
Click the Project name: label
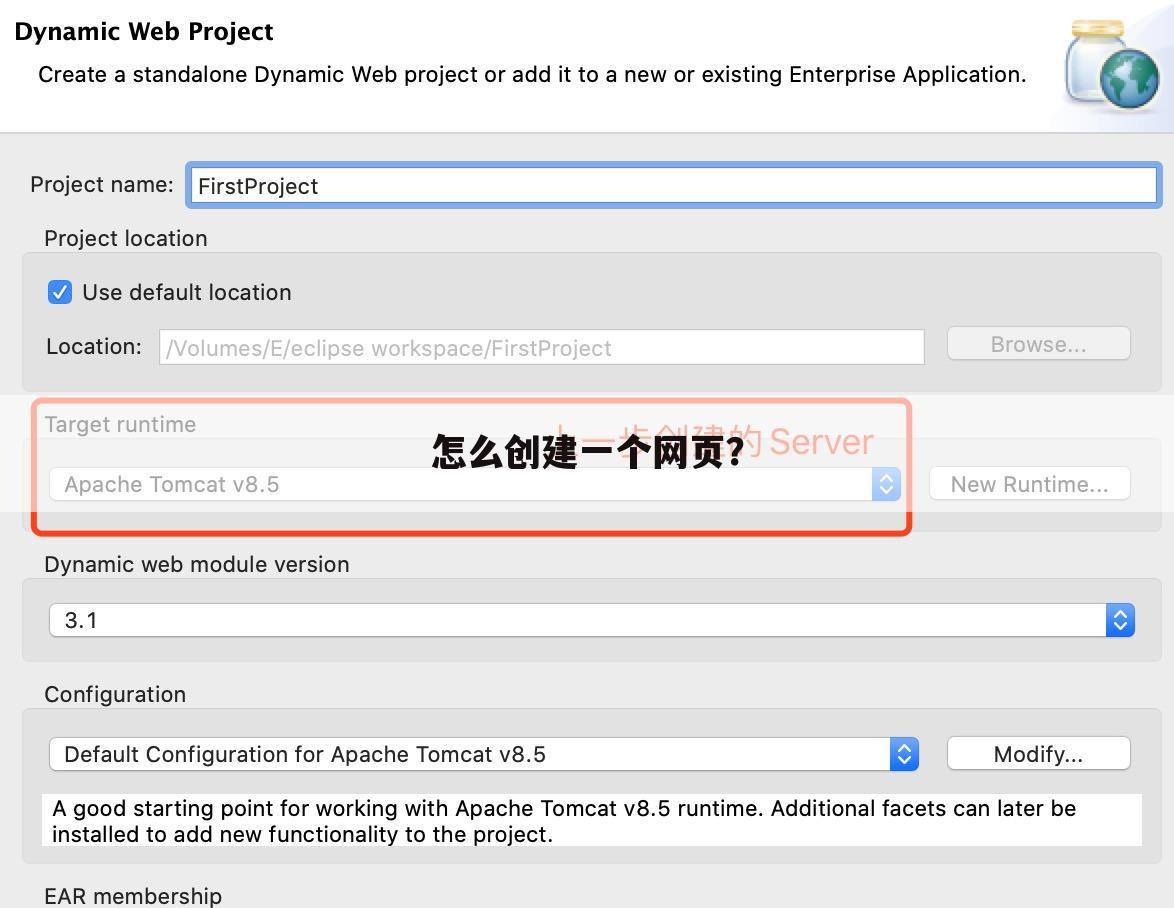(x=102, y=184)
